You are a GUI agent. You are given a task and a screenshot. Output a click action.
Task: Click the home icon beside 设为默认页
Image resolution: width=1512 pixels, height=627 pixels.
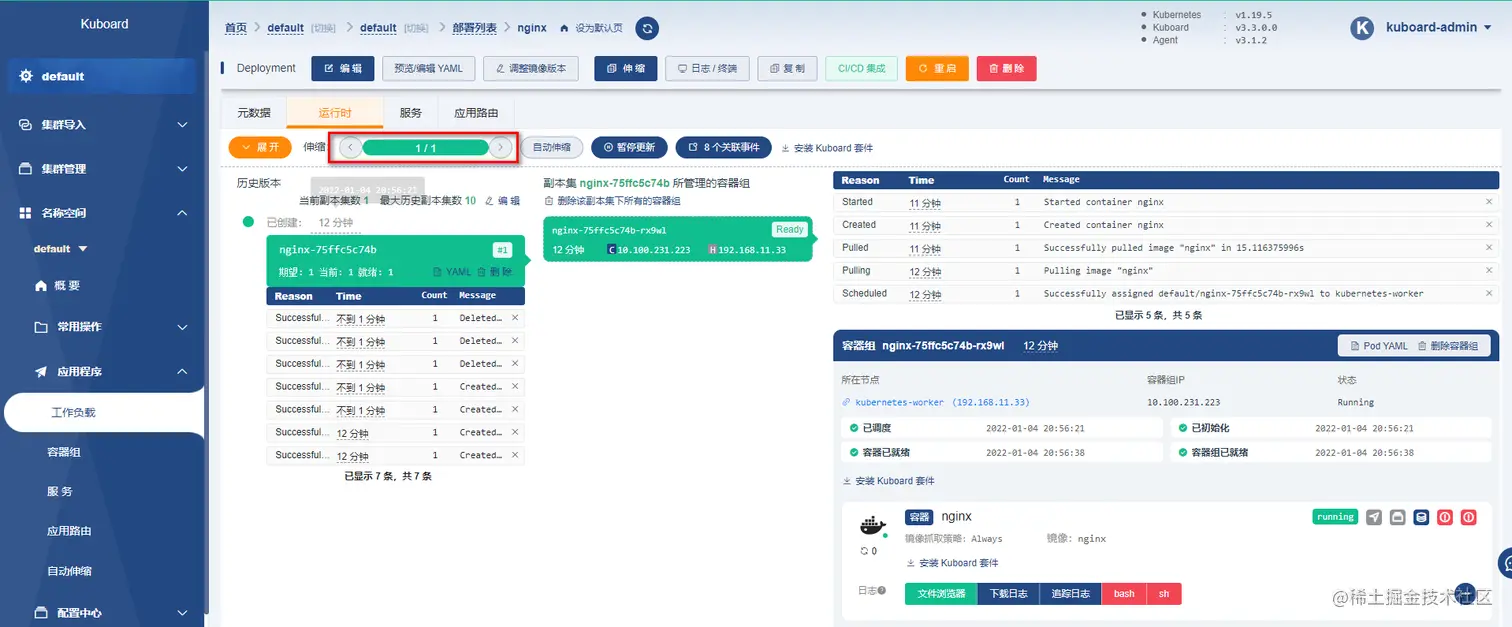coord(566,28)
